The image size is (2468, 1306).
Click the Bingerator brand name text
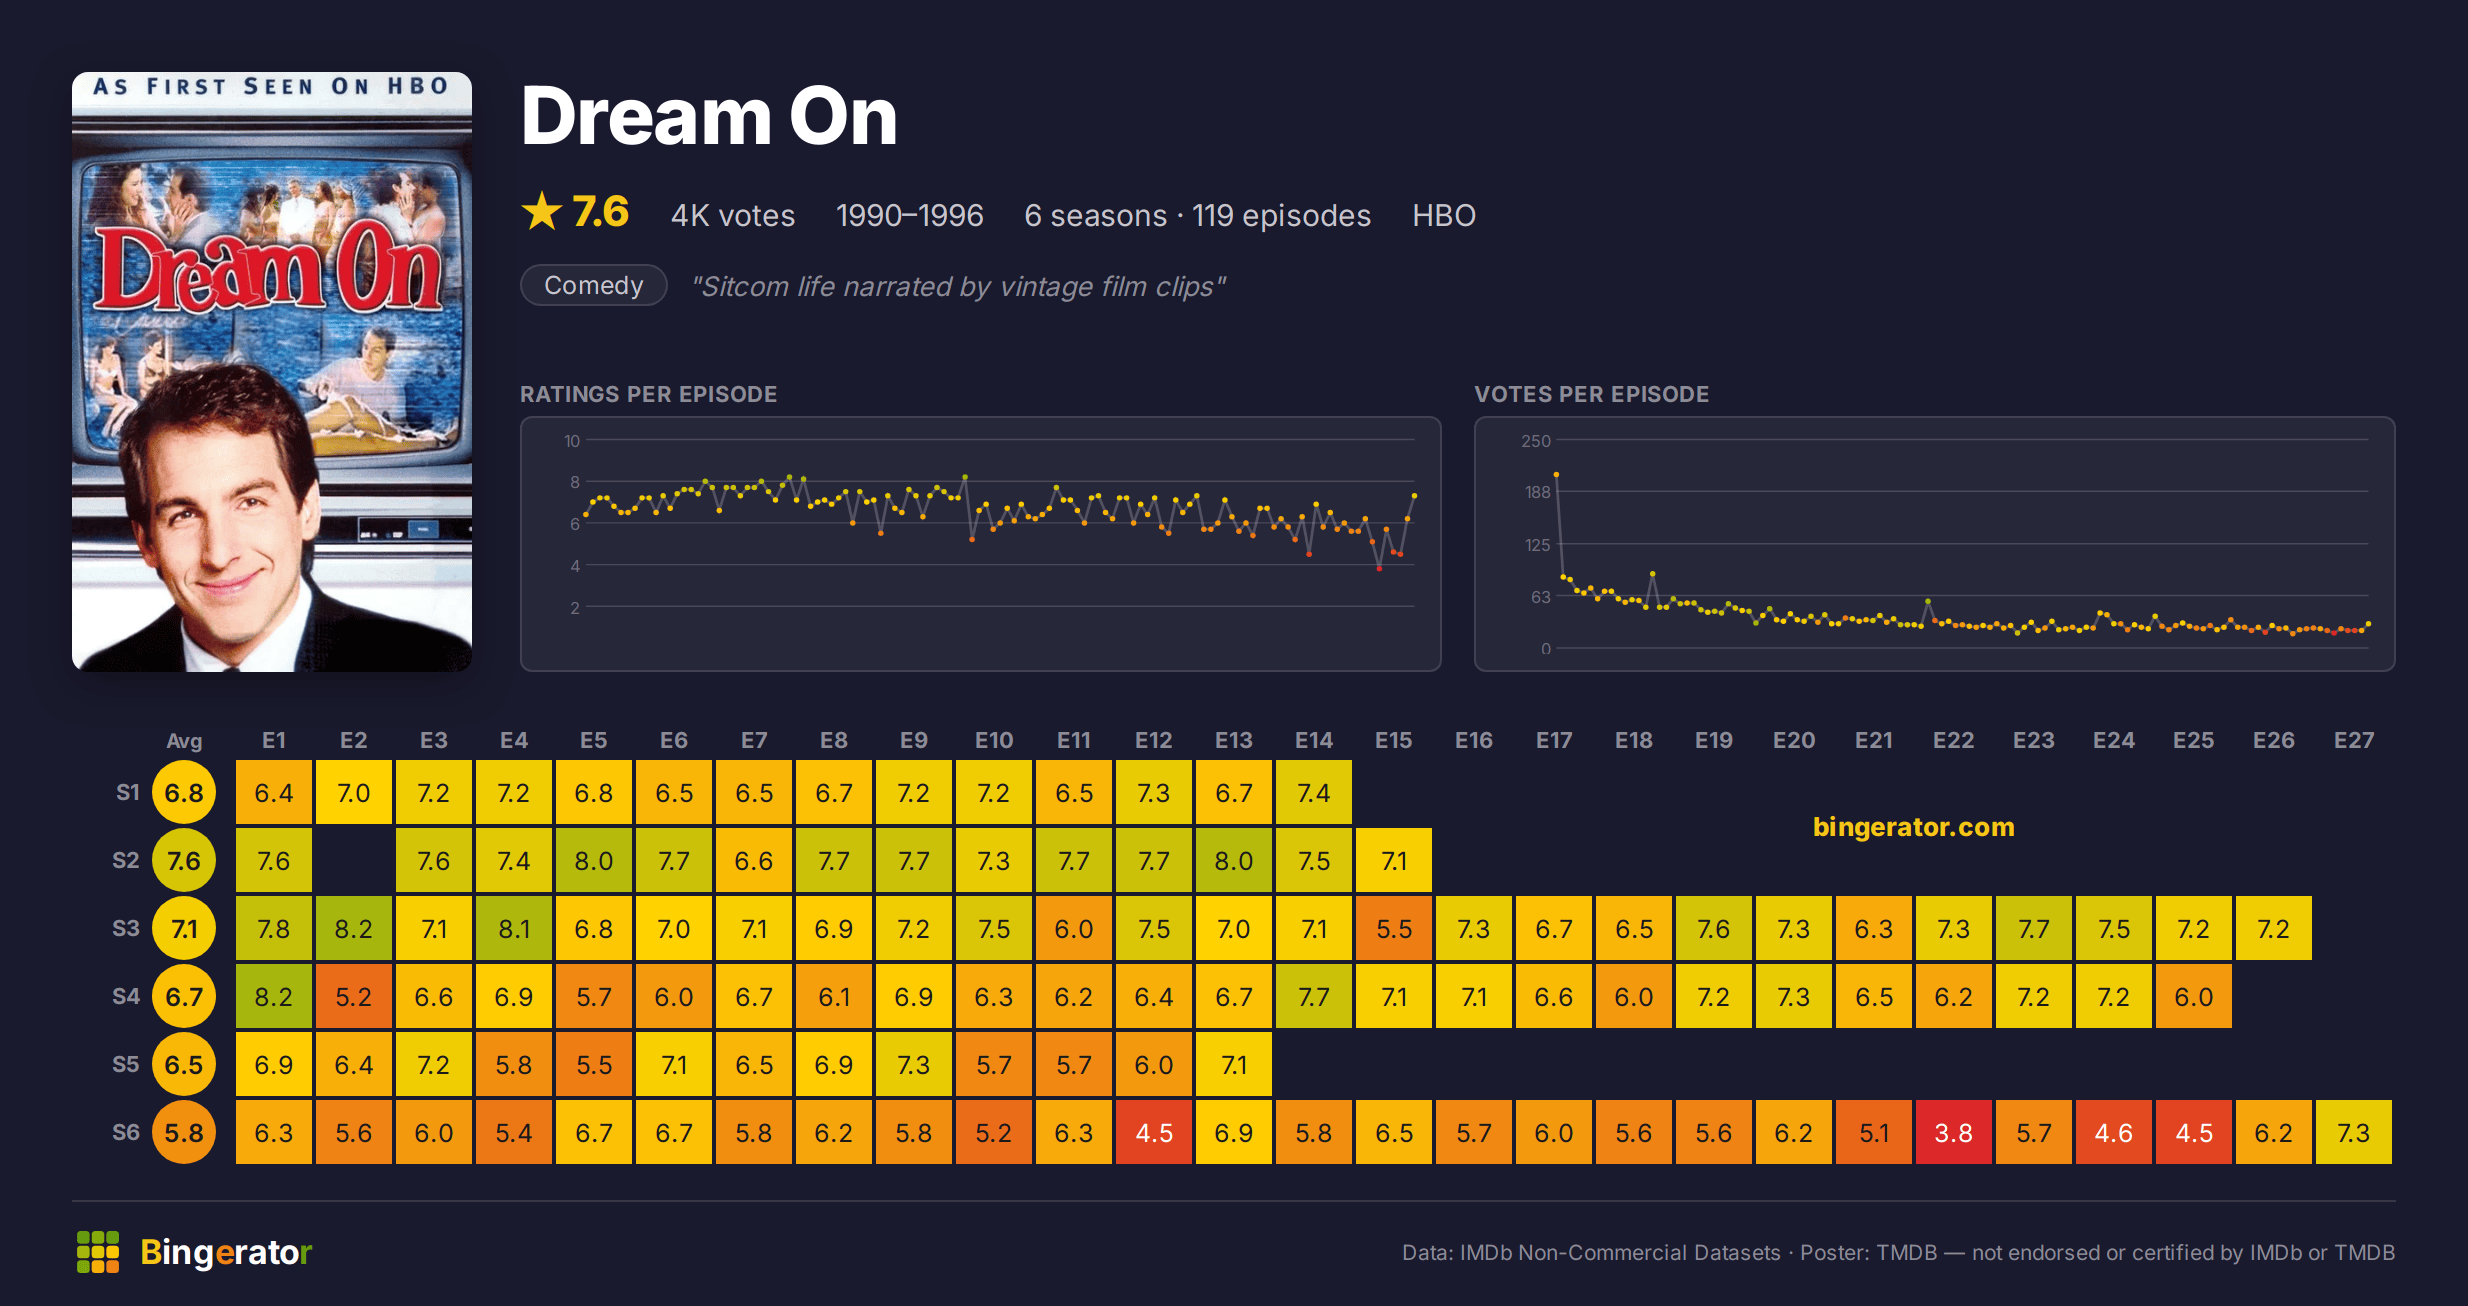click(x=226, y=1252)
